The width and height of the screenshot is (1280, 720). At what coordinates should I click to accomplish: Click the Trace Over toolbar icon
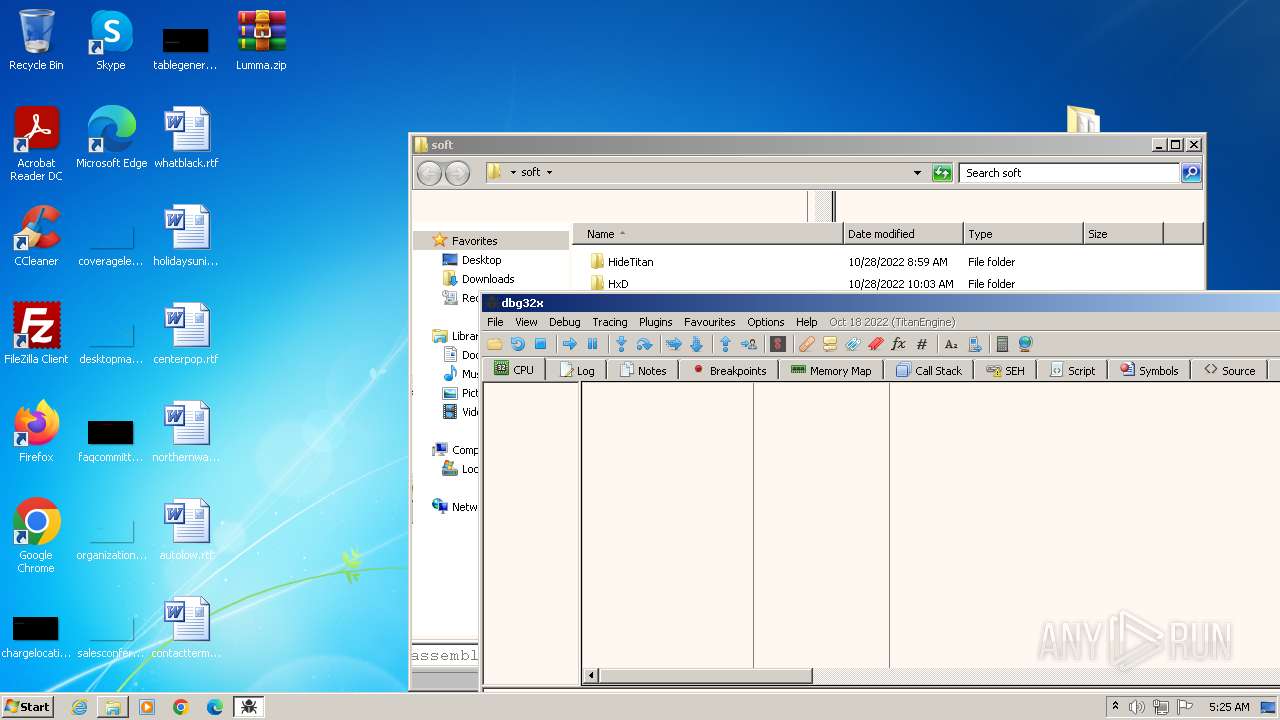697,344
